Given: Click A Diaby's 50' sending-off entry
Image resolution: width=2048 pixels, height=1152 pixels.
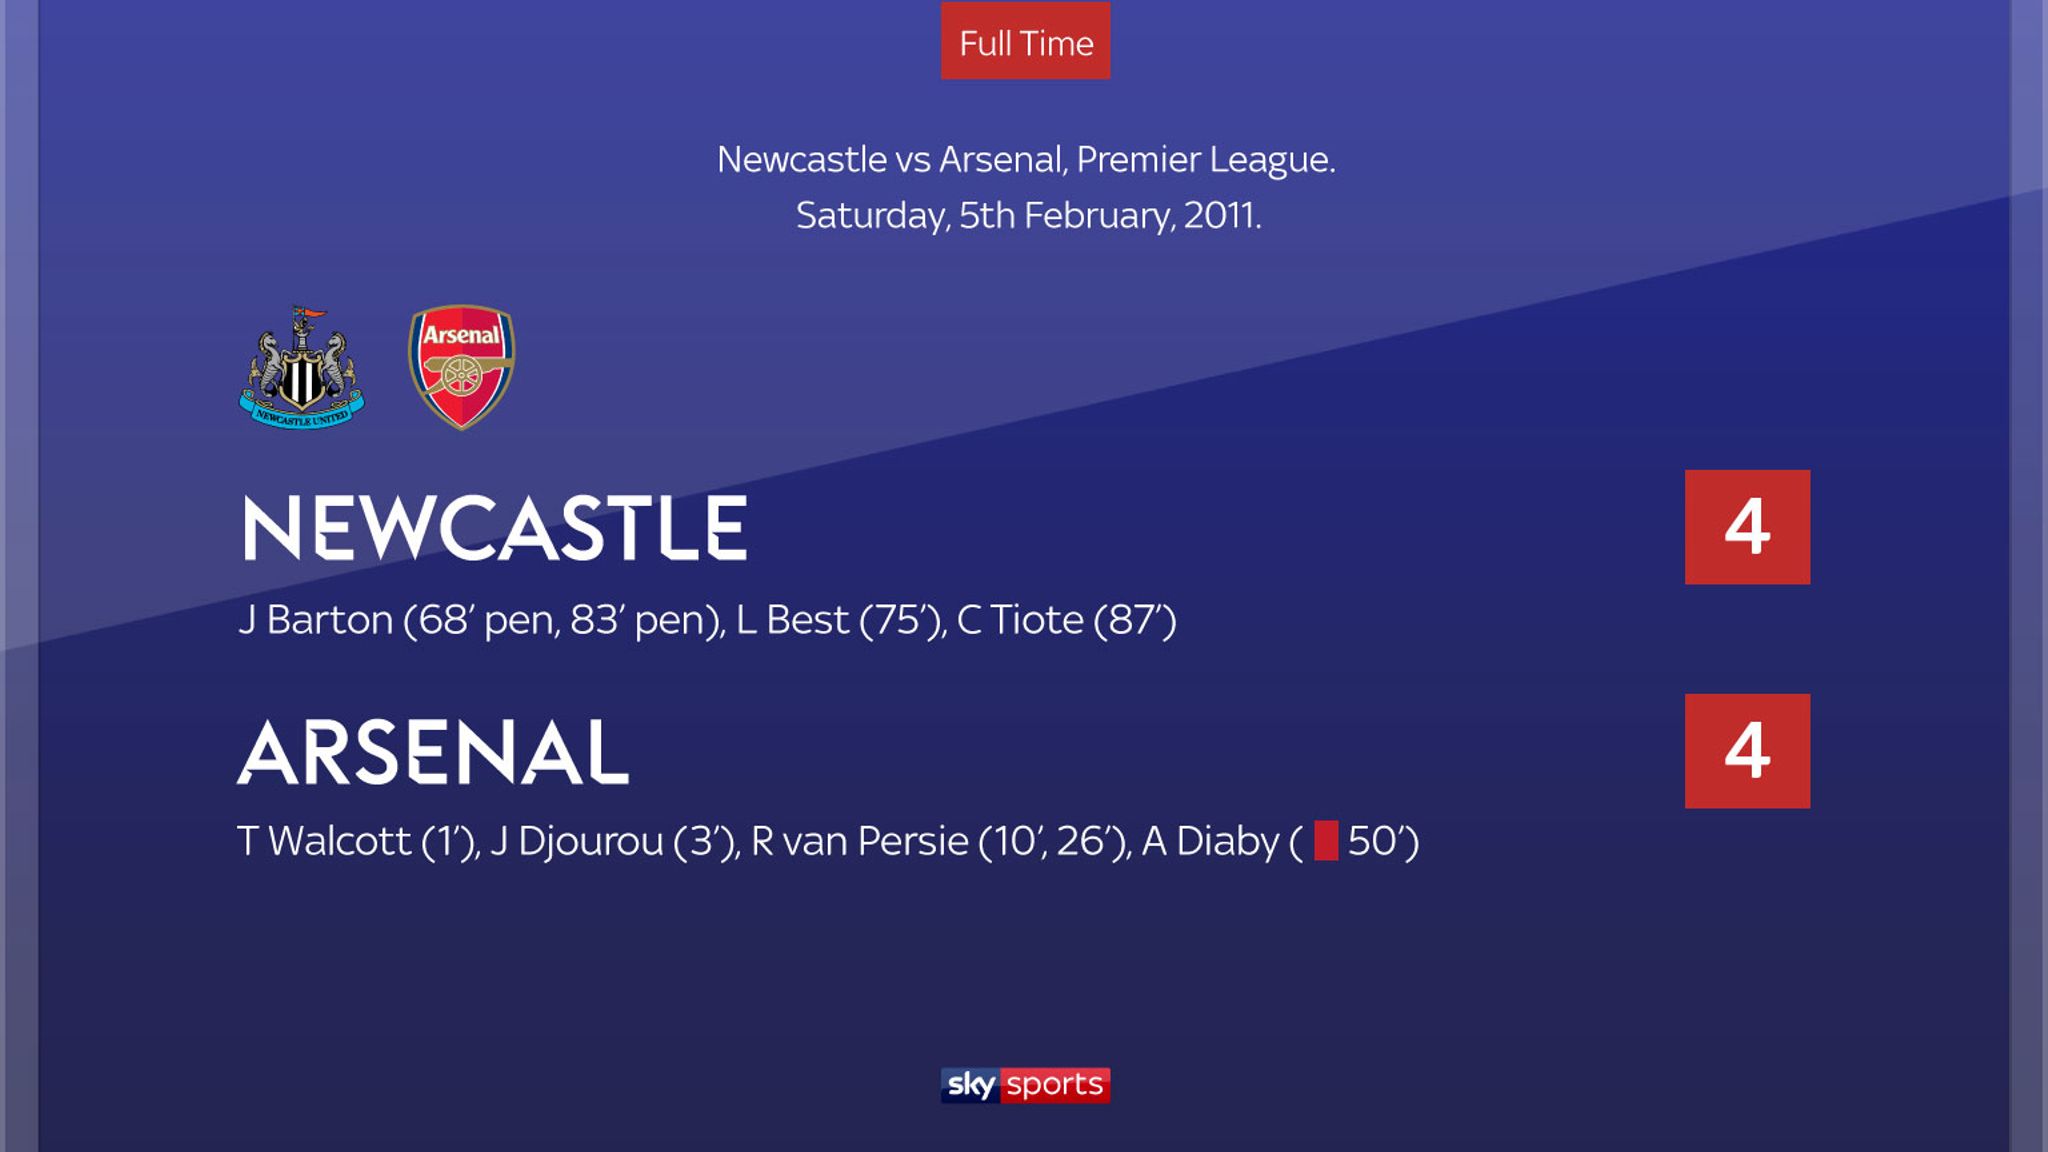Looking at the screenshot, I should (x=1280, y=841).
